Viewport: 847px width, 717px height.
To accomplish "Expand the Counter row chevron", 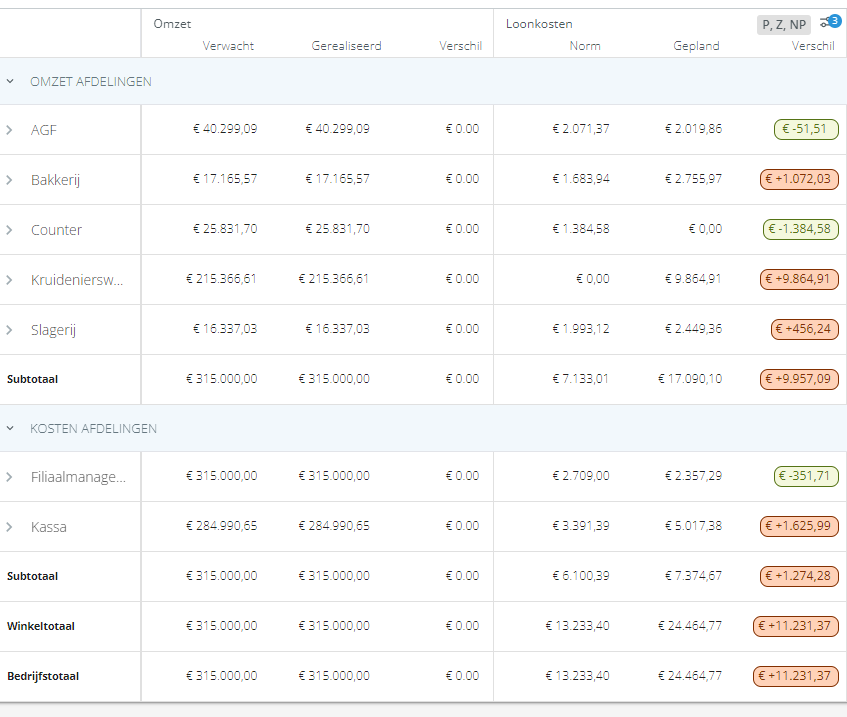I will click(9, 230).
